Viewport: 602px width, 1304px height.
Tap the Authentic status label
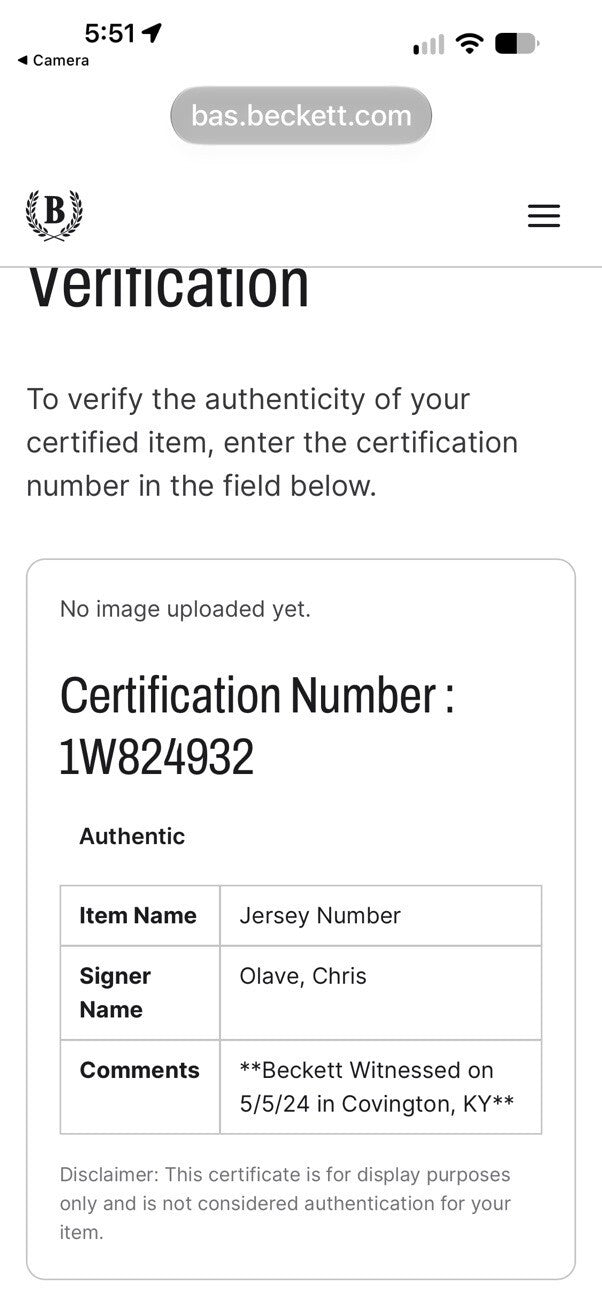[x=132, y=836]
